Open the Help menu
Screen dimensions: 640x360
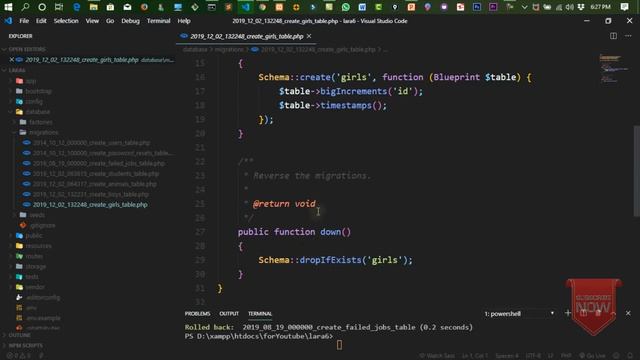point(184,21)
